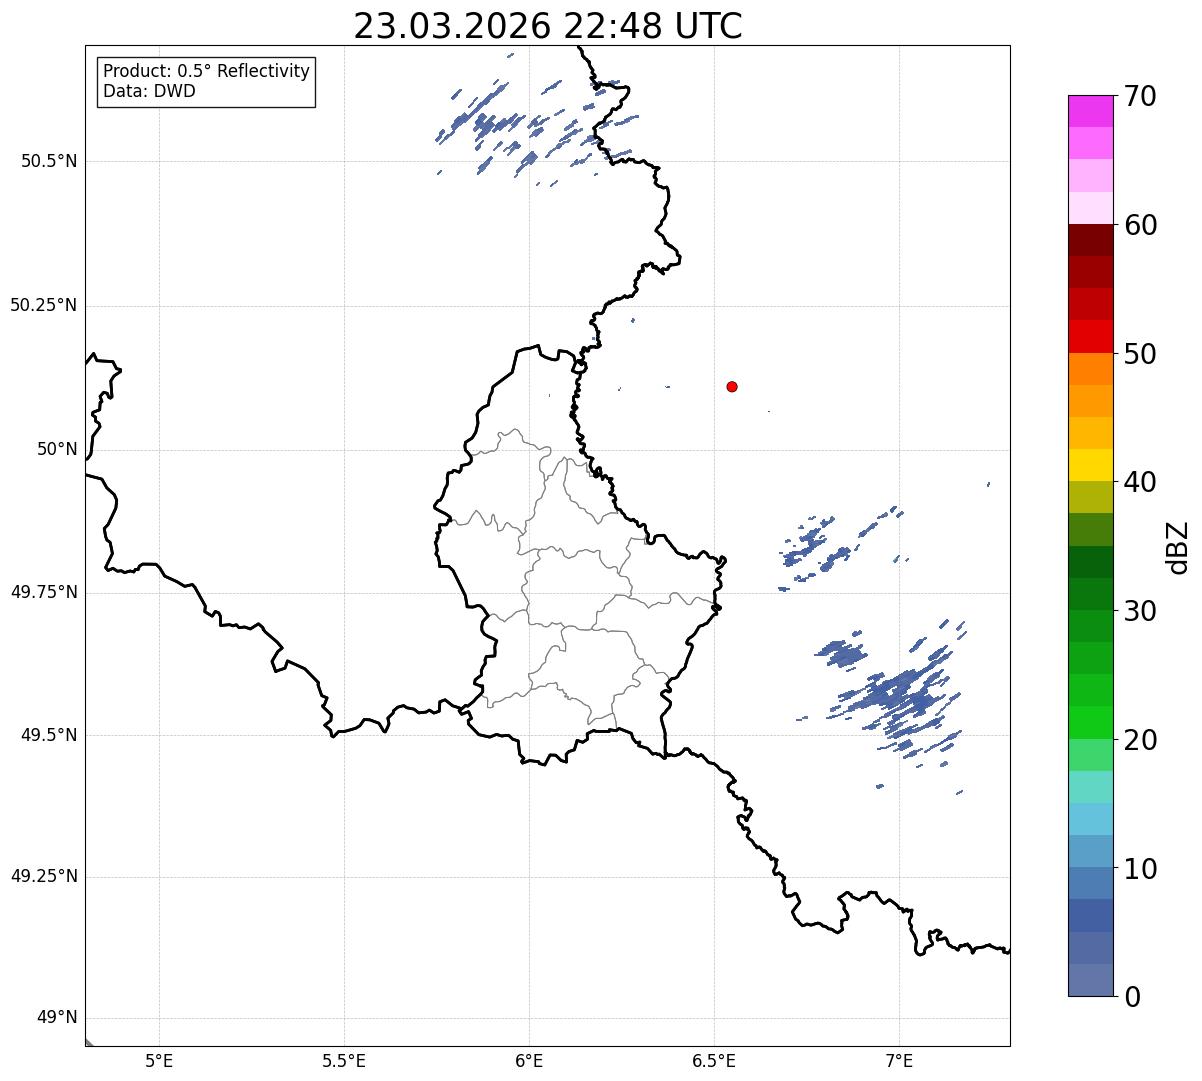
Task: Click the 50°N latitude label
Action: click(57, 449)
